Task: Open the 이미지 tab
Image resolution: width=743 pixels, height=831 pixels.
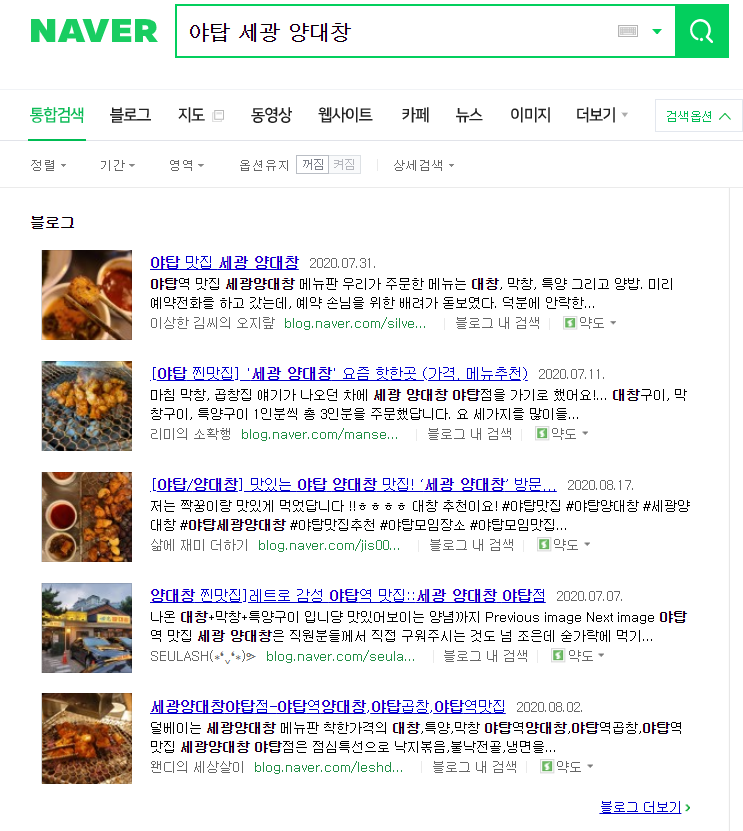Action: pos(530,115)
